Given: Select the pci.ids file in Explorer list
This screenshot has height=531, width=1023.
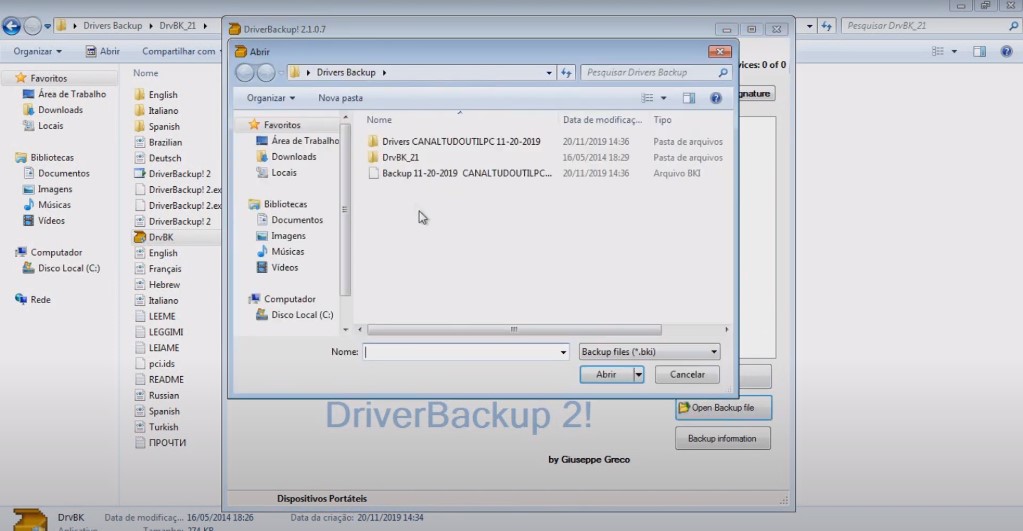Looking at the screenshot, I should [x=161, y=364].
